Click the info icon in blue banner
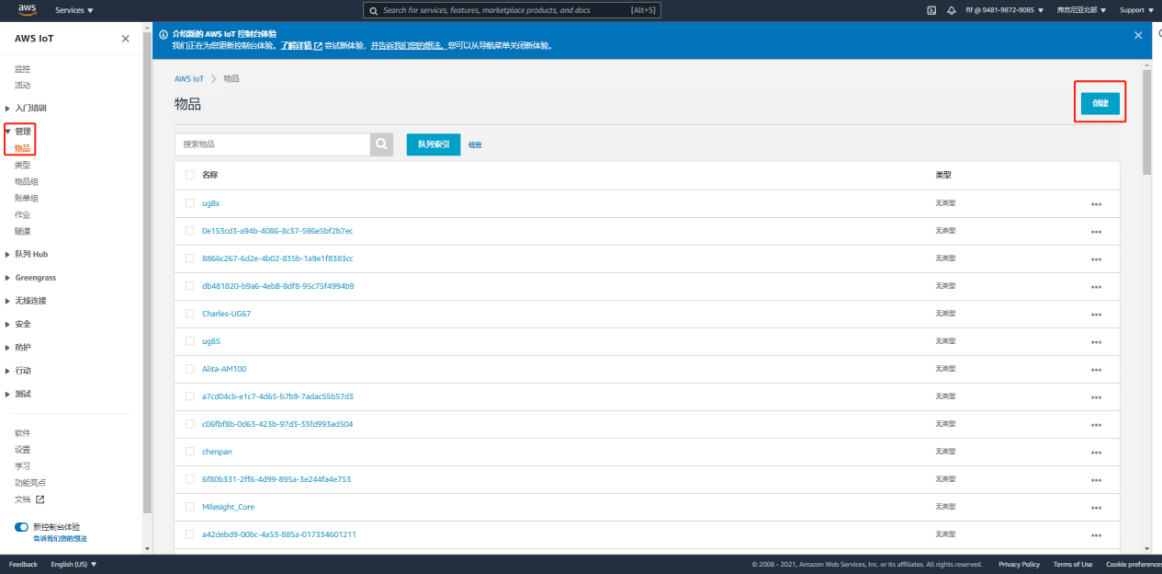The width and height of the screenshot is (1162, 574). click(163, 35)
